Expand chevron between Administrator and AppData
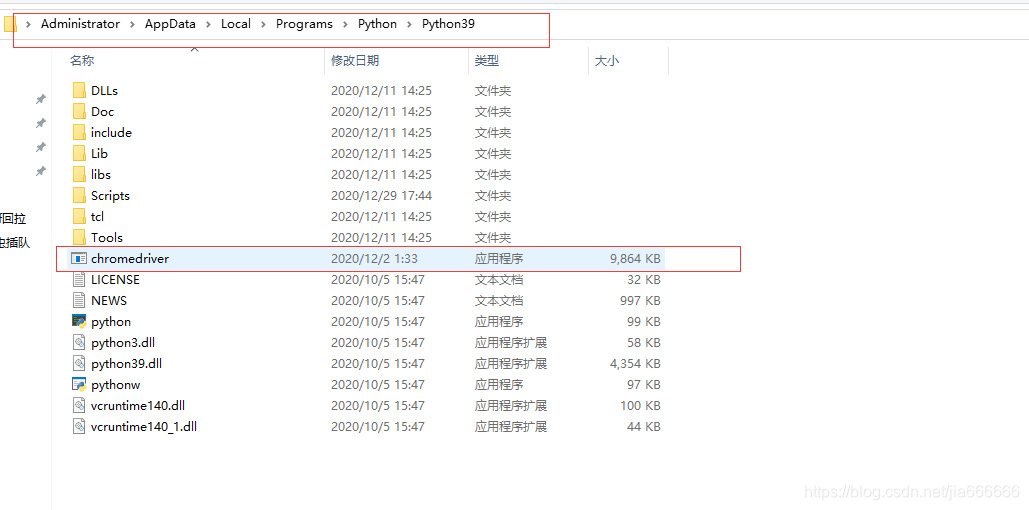Image resolution: width=1029 pixels, height=510 pixels. (133, 24)
